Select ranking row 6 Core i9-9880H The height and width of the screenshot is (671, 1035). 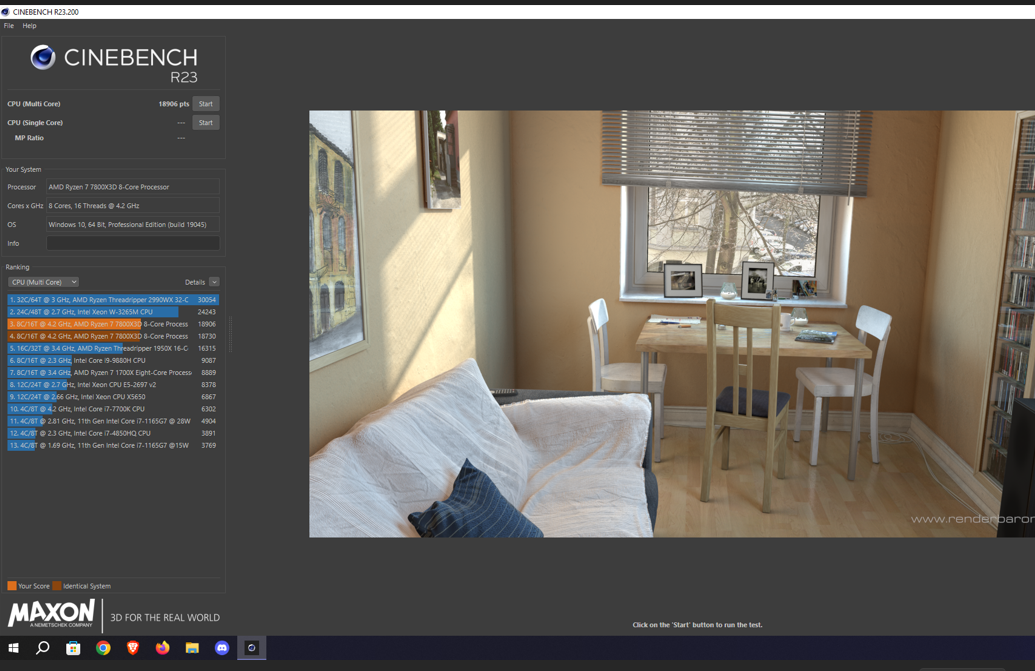tap(113, 360)
